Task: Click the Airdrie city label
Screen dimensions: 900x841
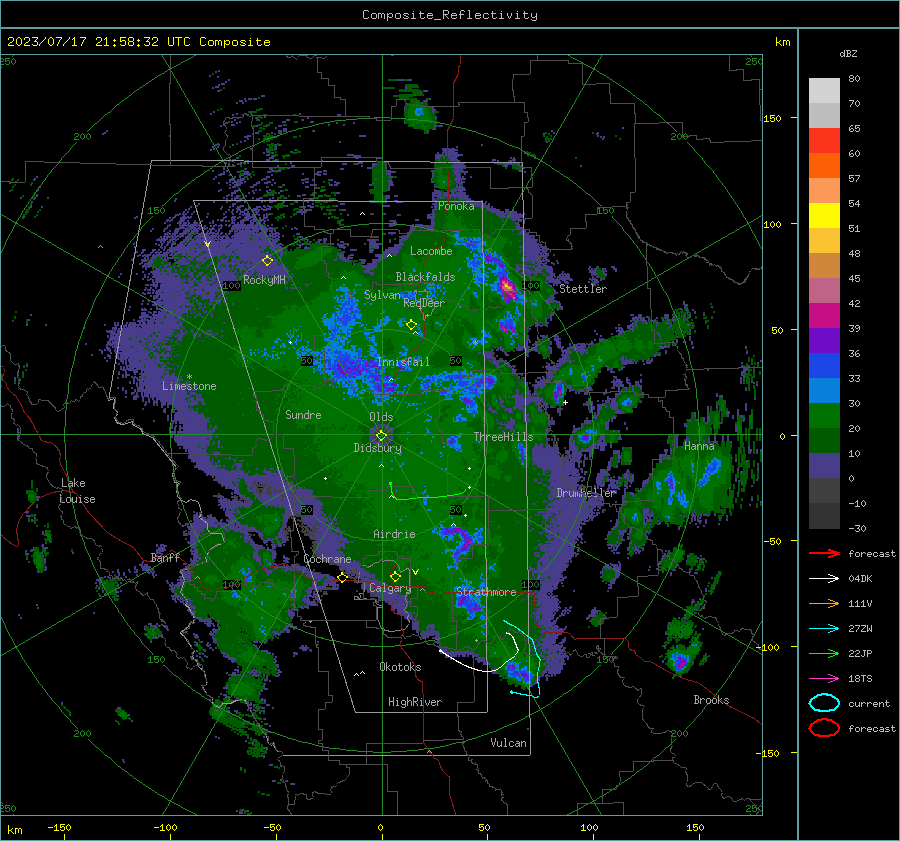Action: click(x=394, y=534)
